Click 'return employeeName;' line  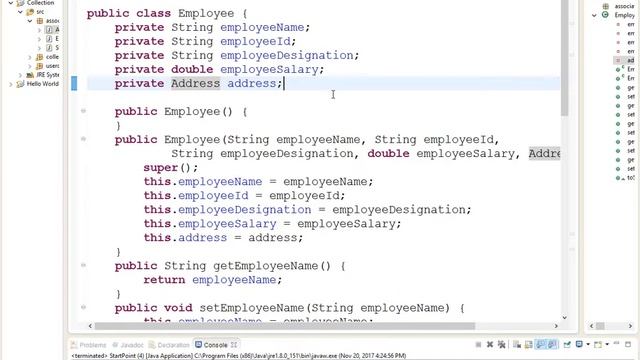(x=213, y=280)
